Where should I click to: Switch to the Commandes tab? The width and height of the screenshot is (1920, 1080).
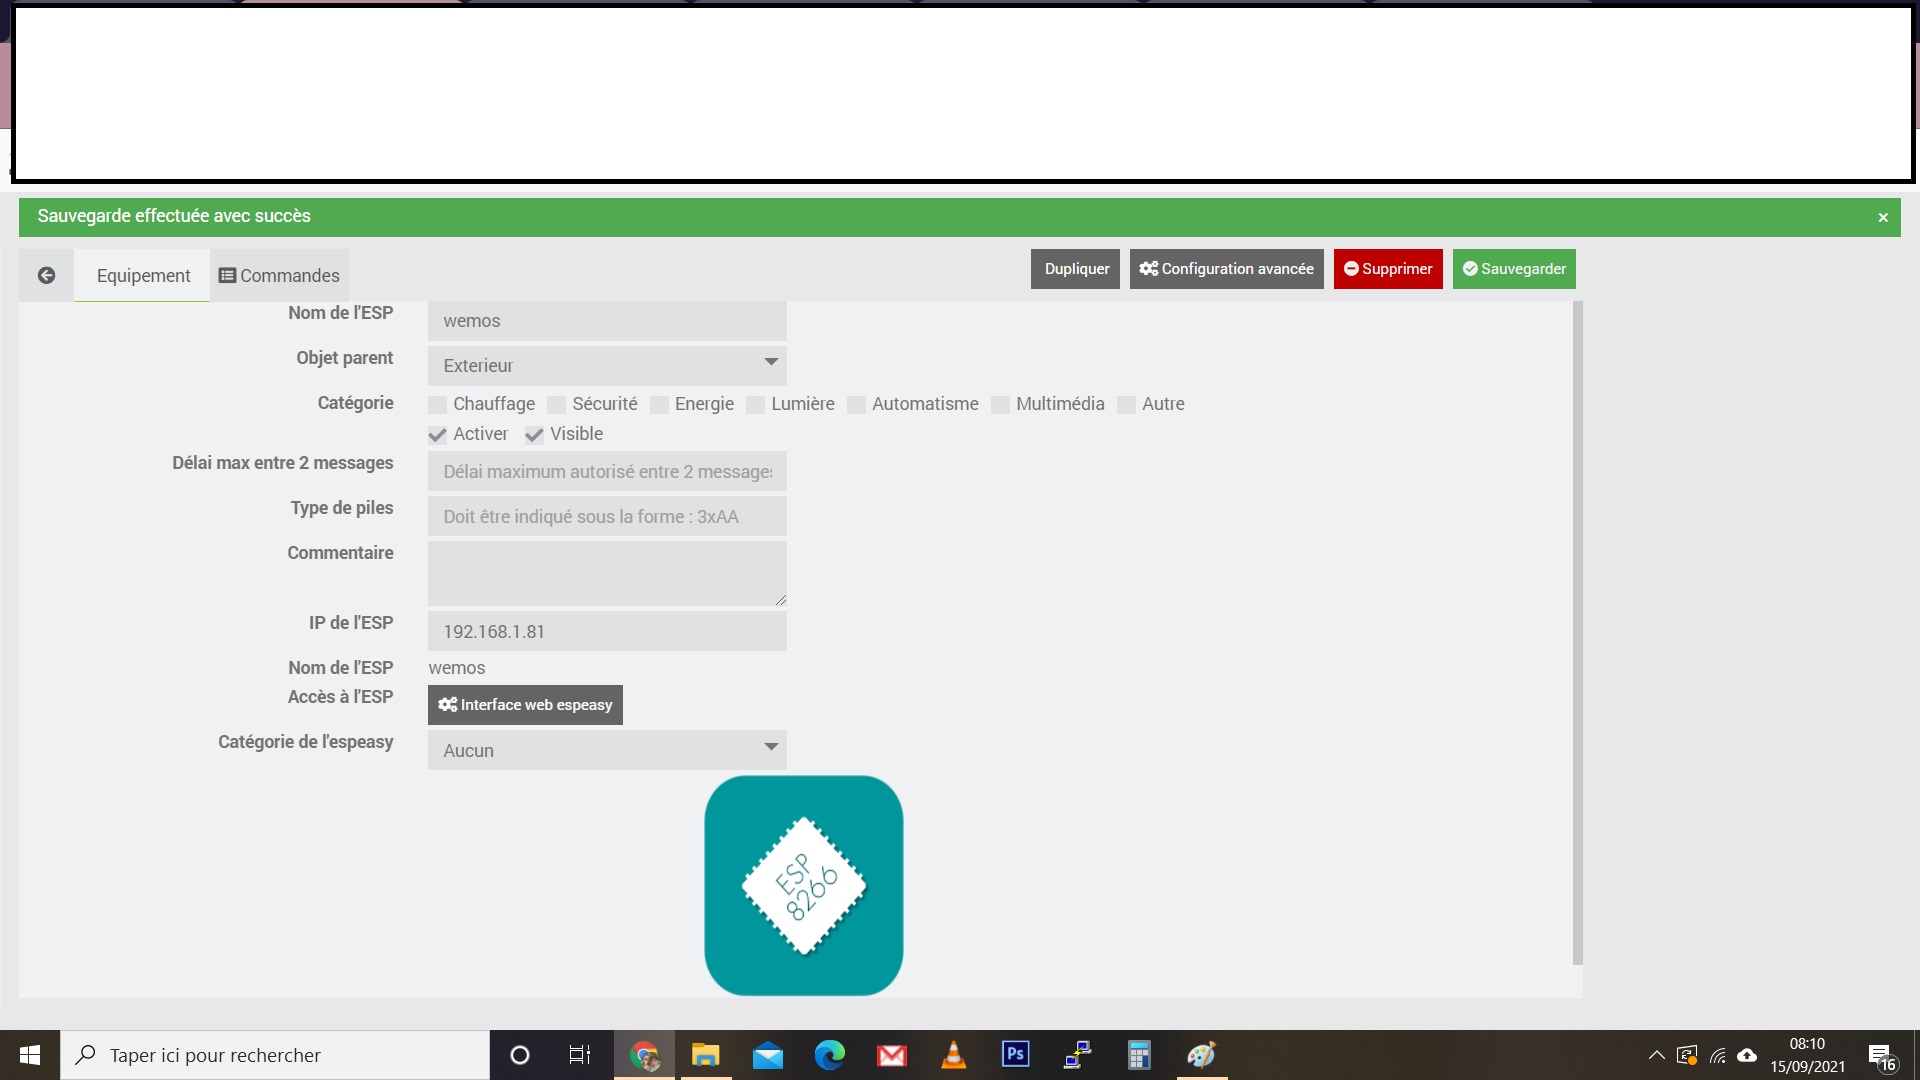click(x=279, y=276)
